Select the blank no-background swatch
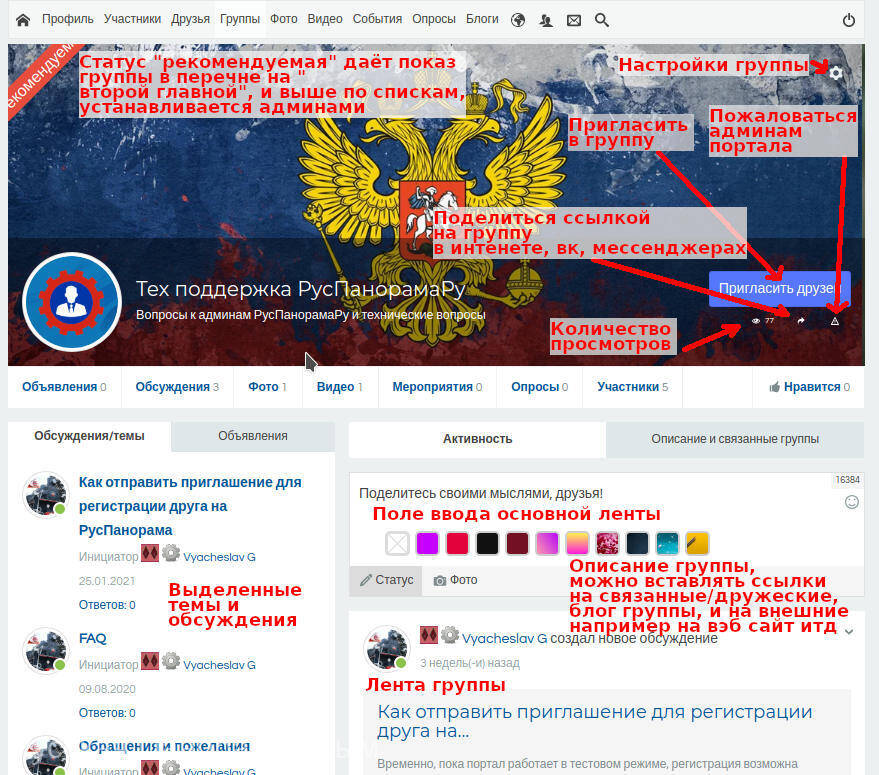 (x=397, y=543)
